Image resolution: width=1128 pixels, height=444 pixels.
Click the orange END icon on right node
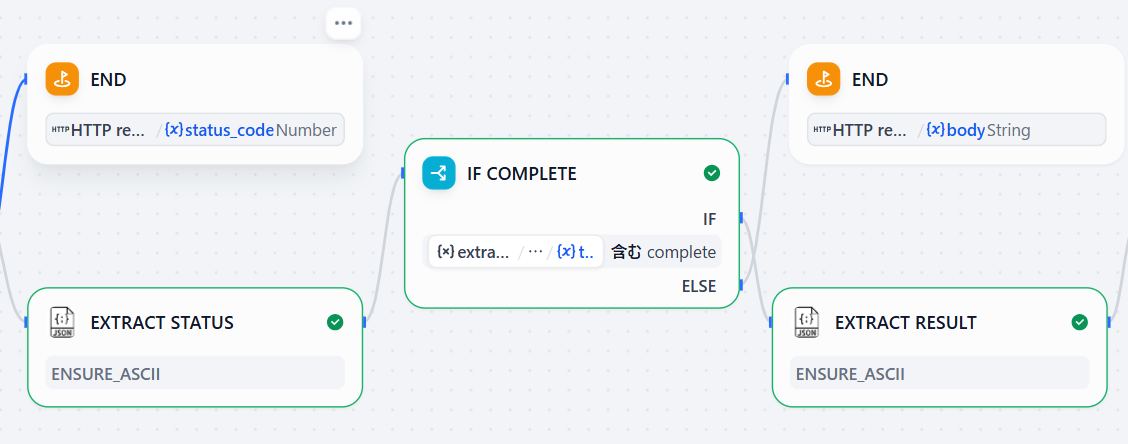tap(824, 79)
